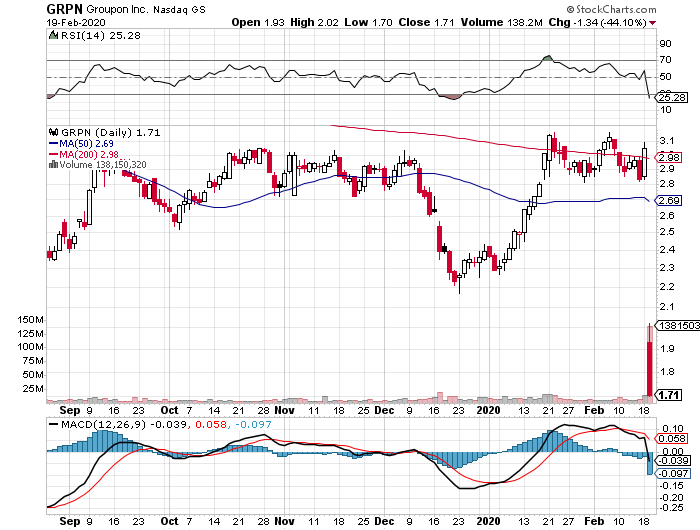The image size is (700, 530).
Task: Click the 3.1 price axis label
Action: pyautogui.click(x=667, y=141)
